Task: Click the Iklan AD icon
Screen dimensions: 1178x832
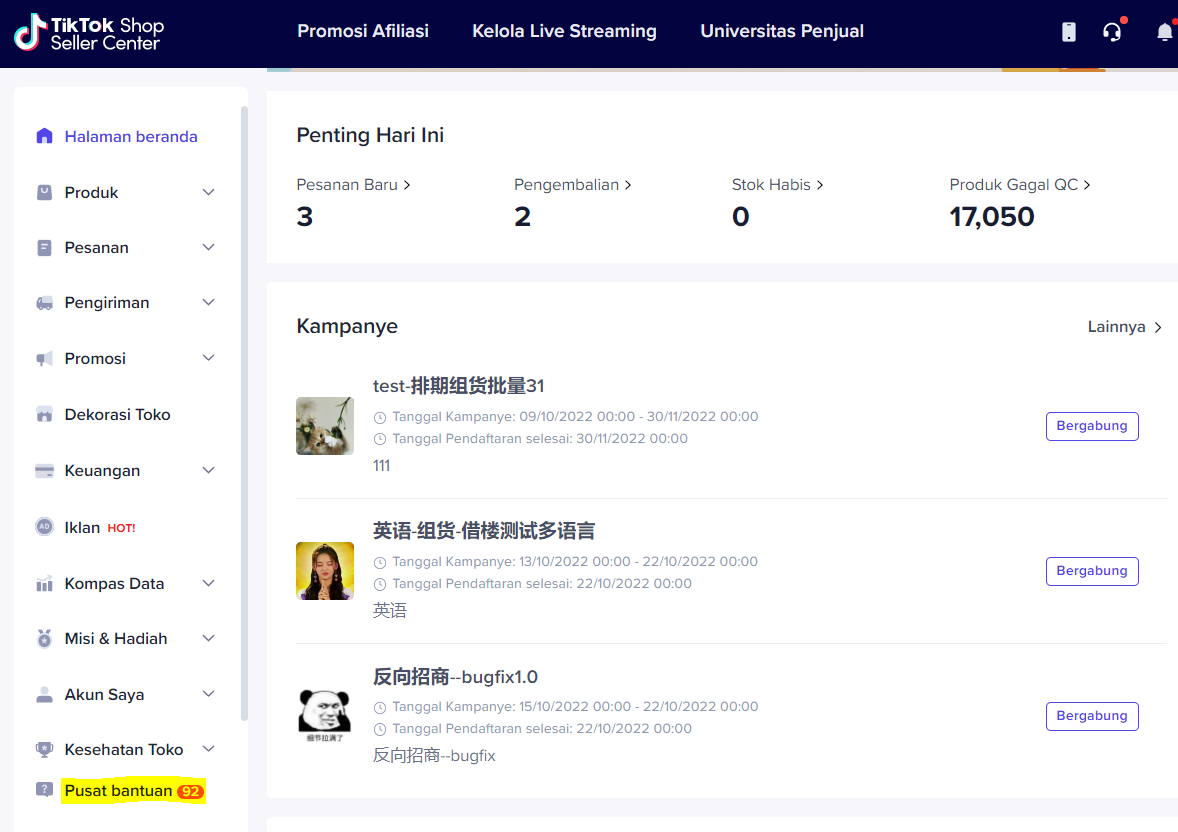Action: click(x=44, y=527)
